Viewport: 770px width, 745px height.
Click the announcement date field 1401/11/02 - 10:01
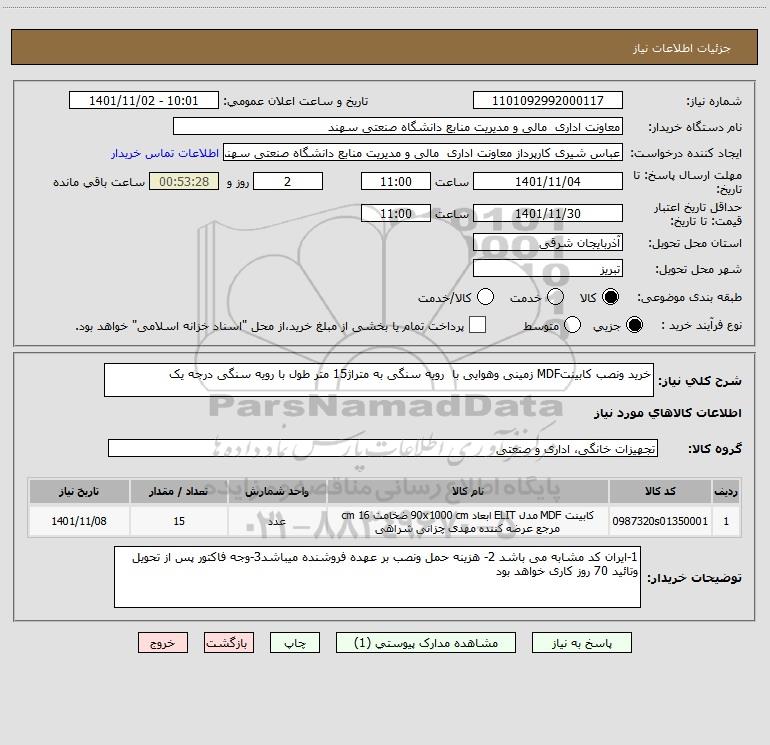click(x=144, y=101)
